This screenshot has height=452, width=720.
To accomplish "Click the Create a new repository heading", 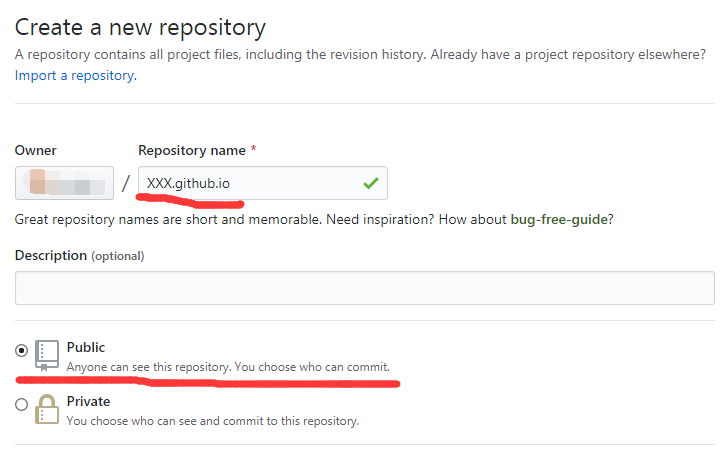I will tap(140, 27).
